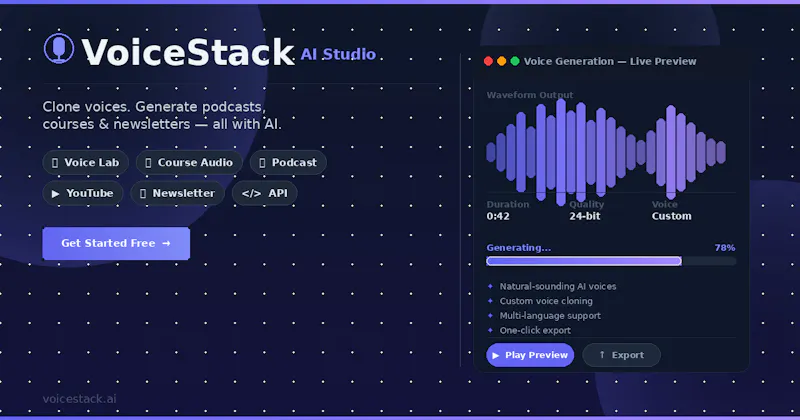Image resolution: width=800 pixels, height=420 pixels.
Task: Click the red window dot
Action: click(x=488, y=61)
